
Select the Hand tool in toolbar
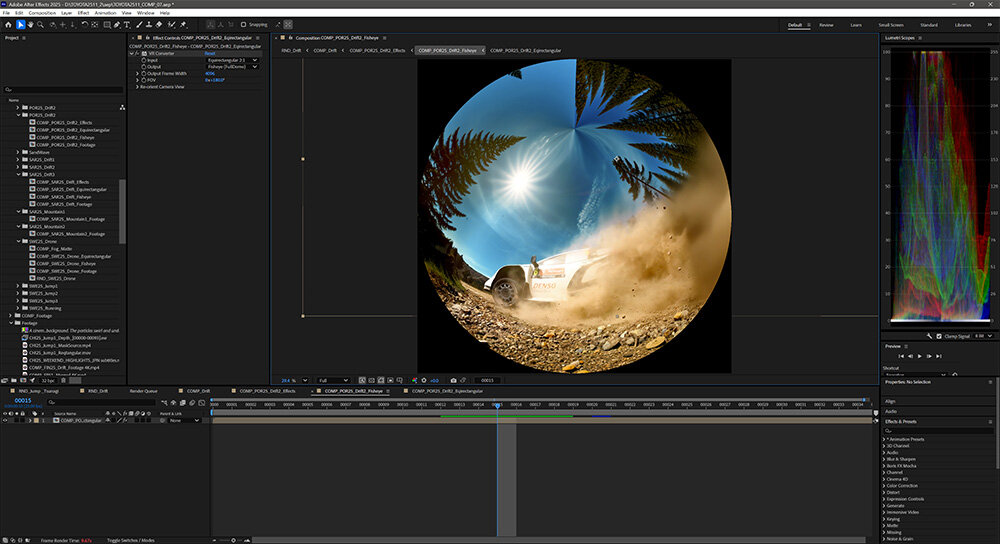click(30, 24)
